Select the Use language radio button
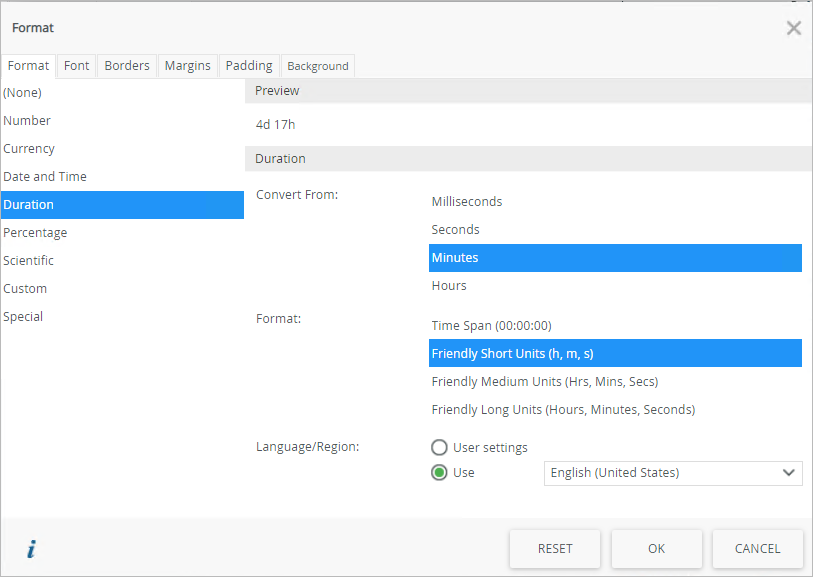The image size is (813, 577). click(x=439, y=473)
